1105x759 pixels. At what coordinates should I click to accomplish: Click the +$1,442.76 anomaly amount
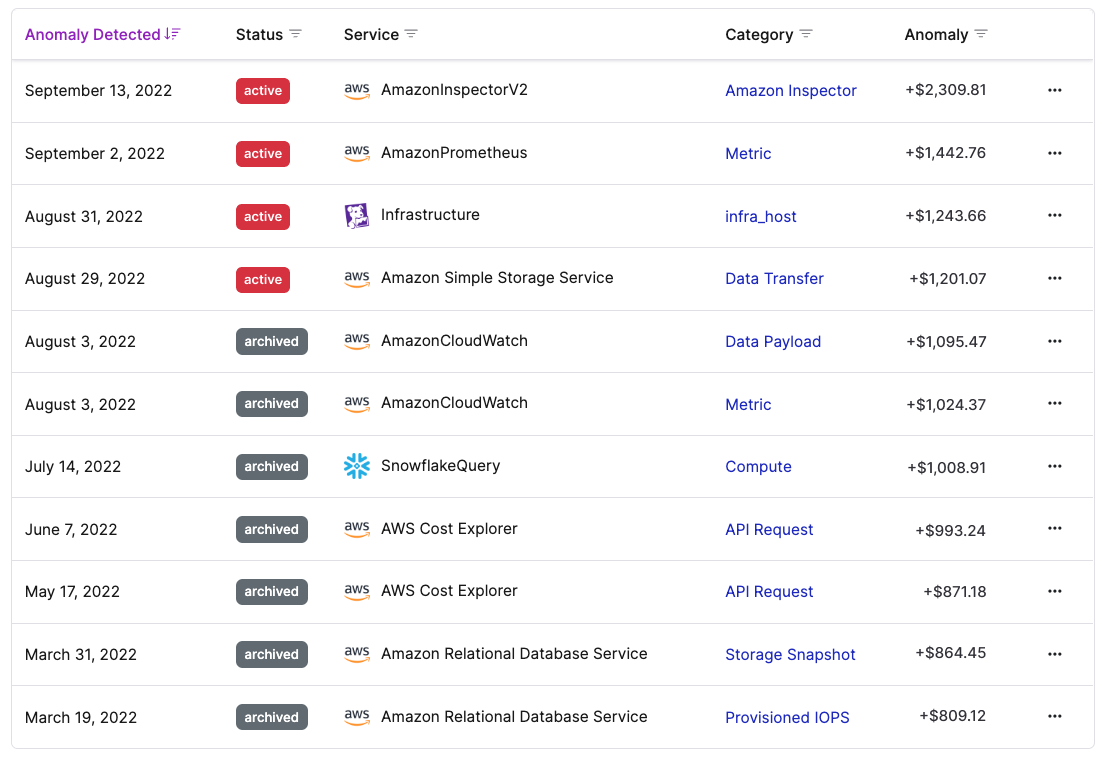tap(946, 153)
